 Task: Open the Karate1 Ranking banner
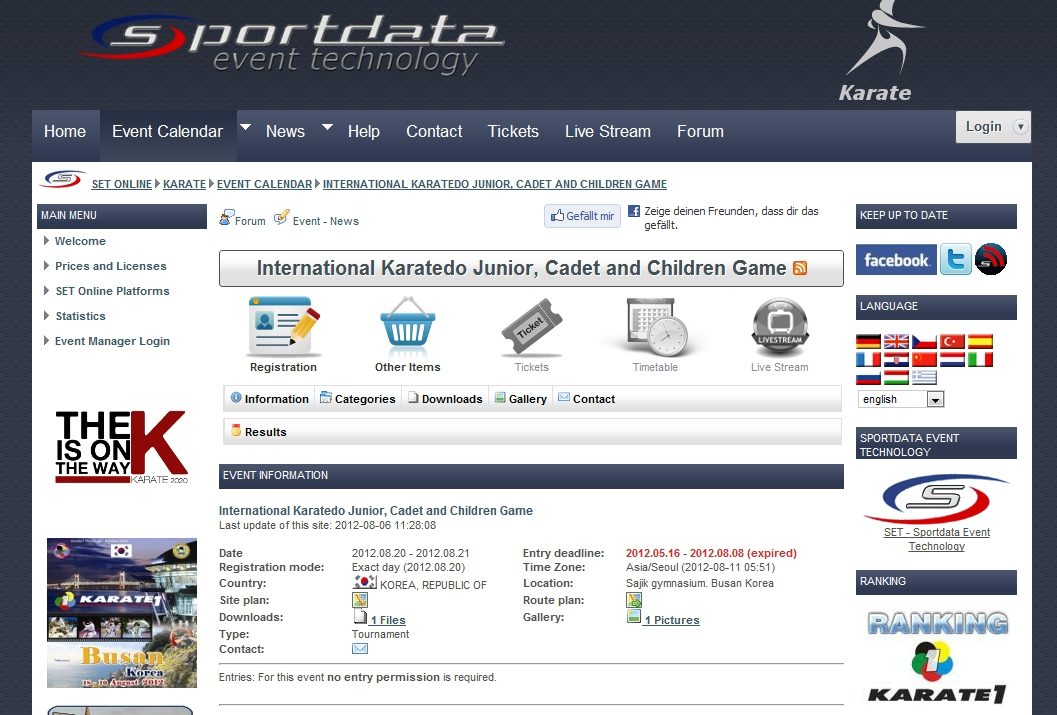[x=937, y=657]
